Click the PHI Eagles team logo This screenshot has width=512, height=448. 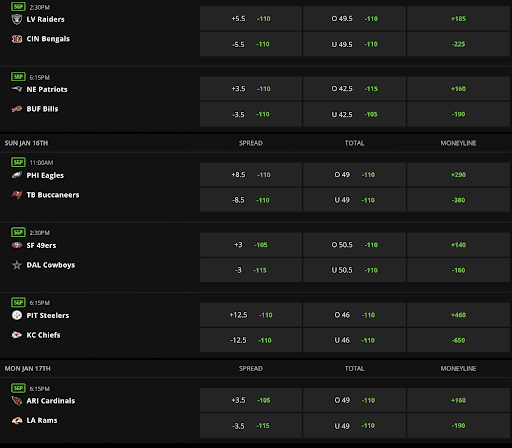[x=17, y=175]
